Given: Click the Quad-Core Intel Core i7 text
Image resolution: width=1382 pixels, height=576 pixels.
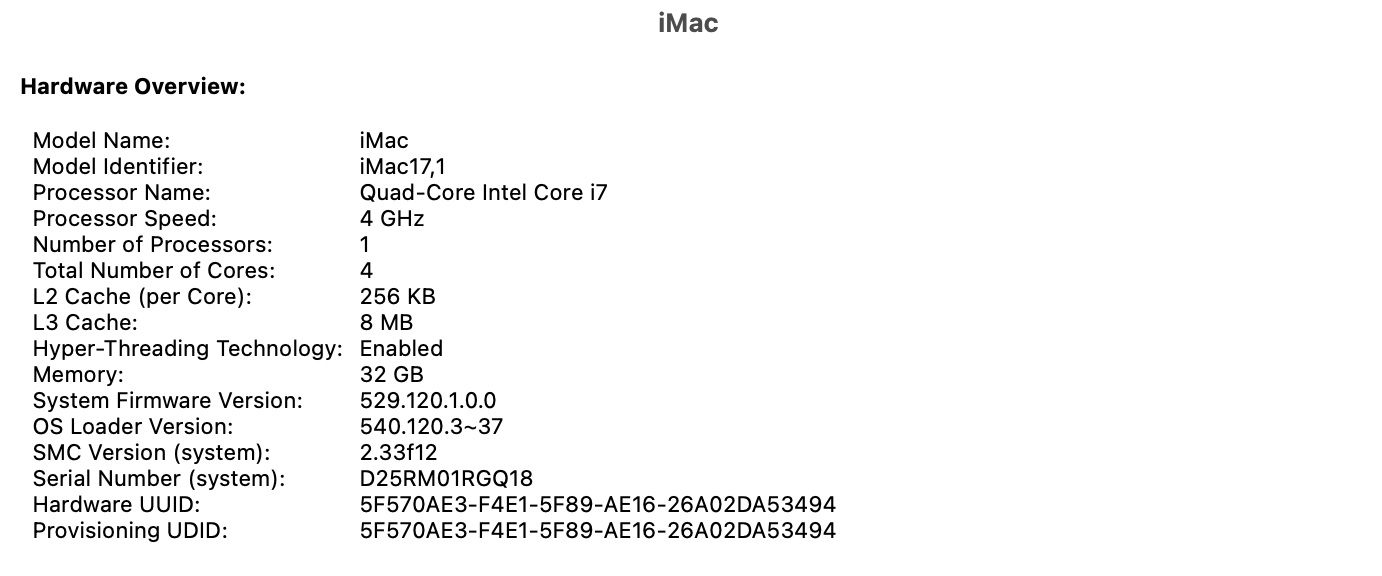Looking at the screenshot, I should click(x=483, y=192).
